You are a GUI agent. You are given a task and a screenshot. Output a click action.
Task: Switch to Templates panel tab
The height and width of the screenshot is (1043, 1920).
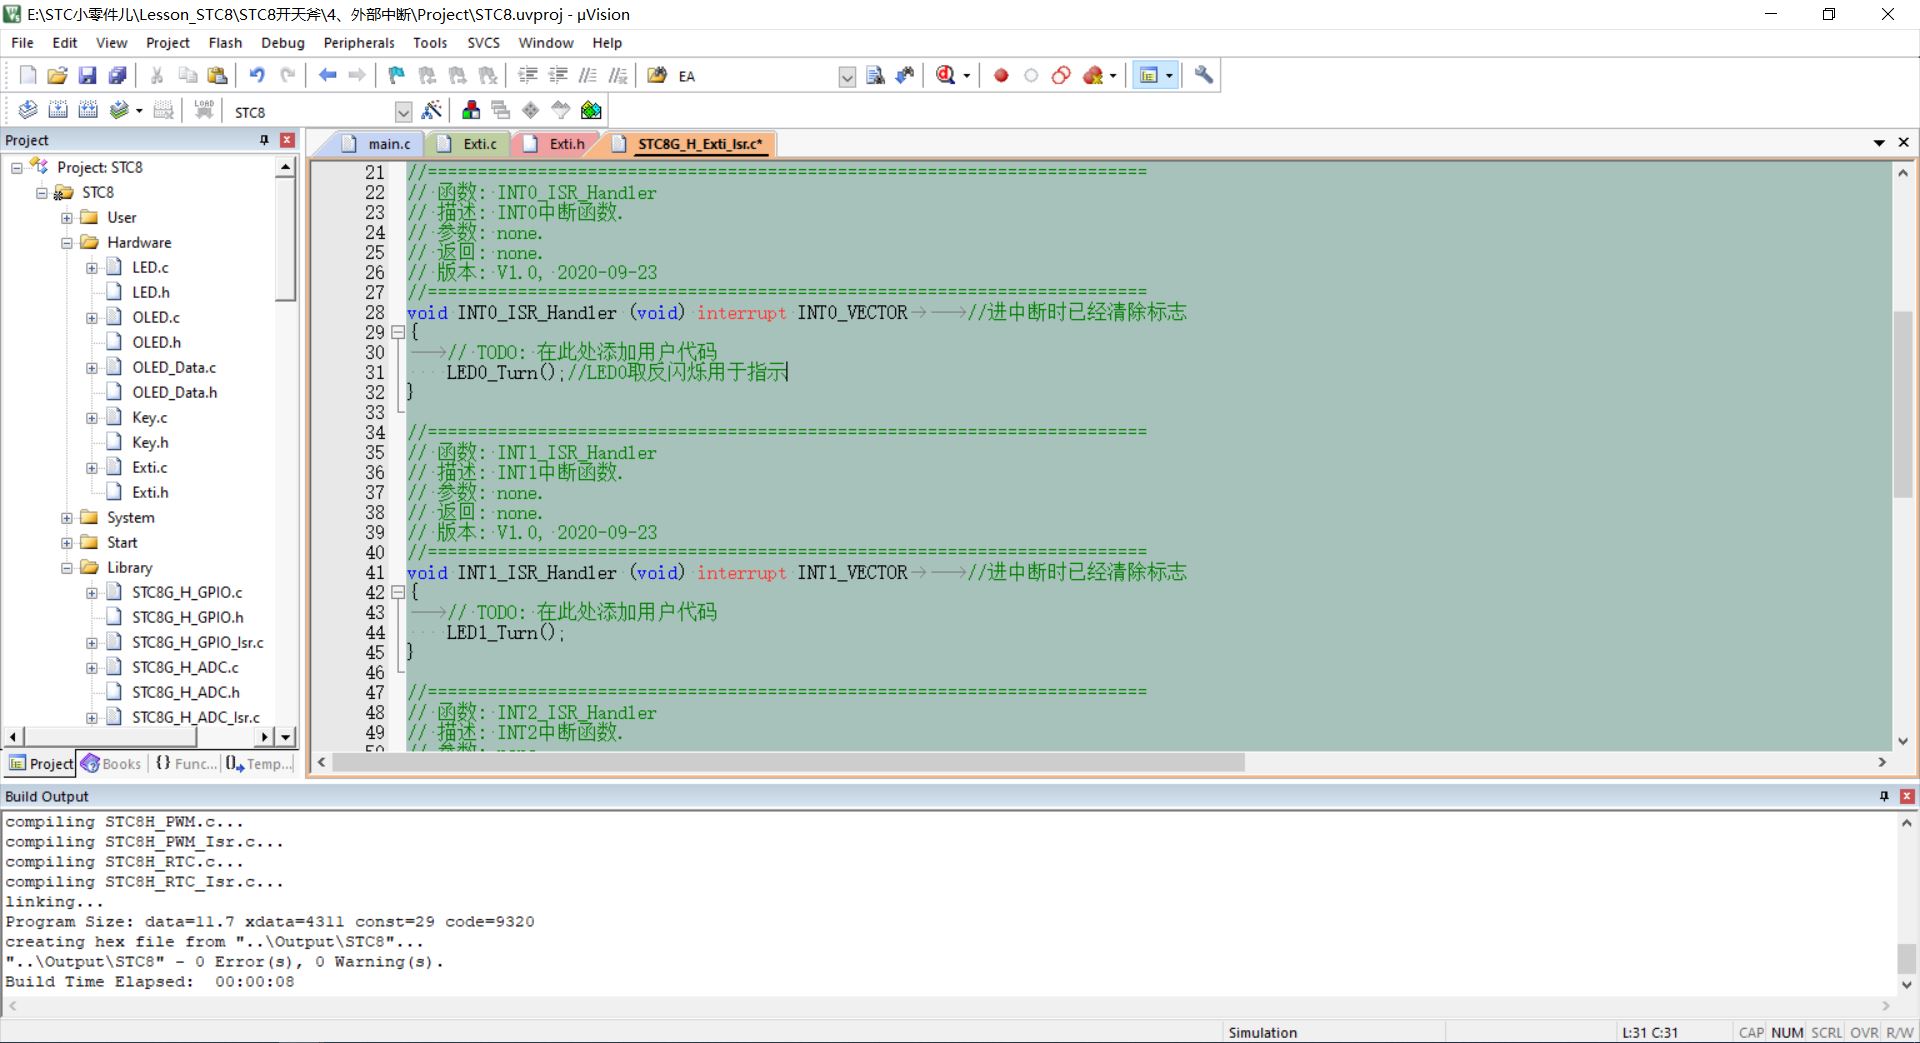tap(259, 764)
